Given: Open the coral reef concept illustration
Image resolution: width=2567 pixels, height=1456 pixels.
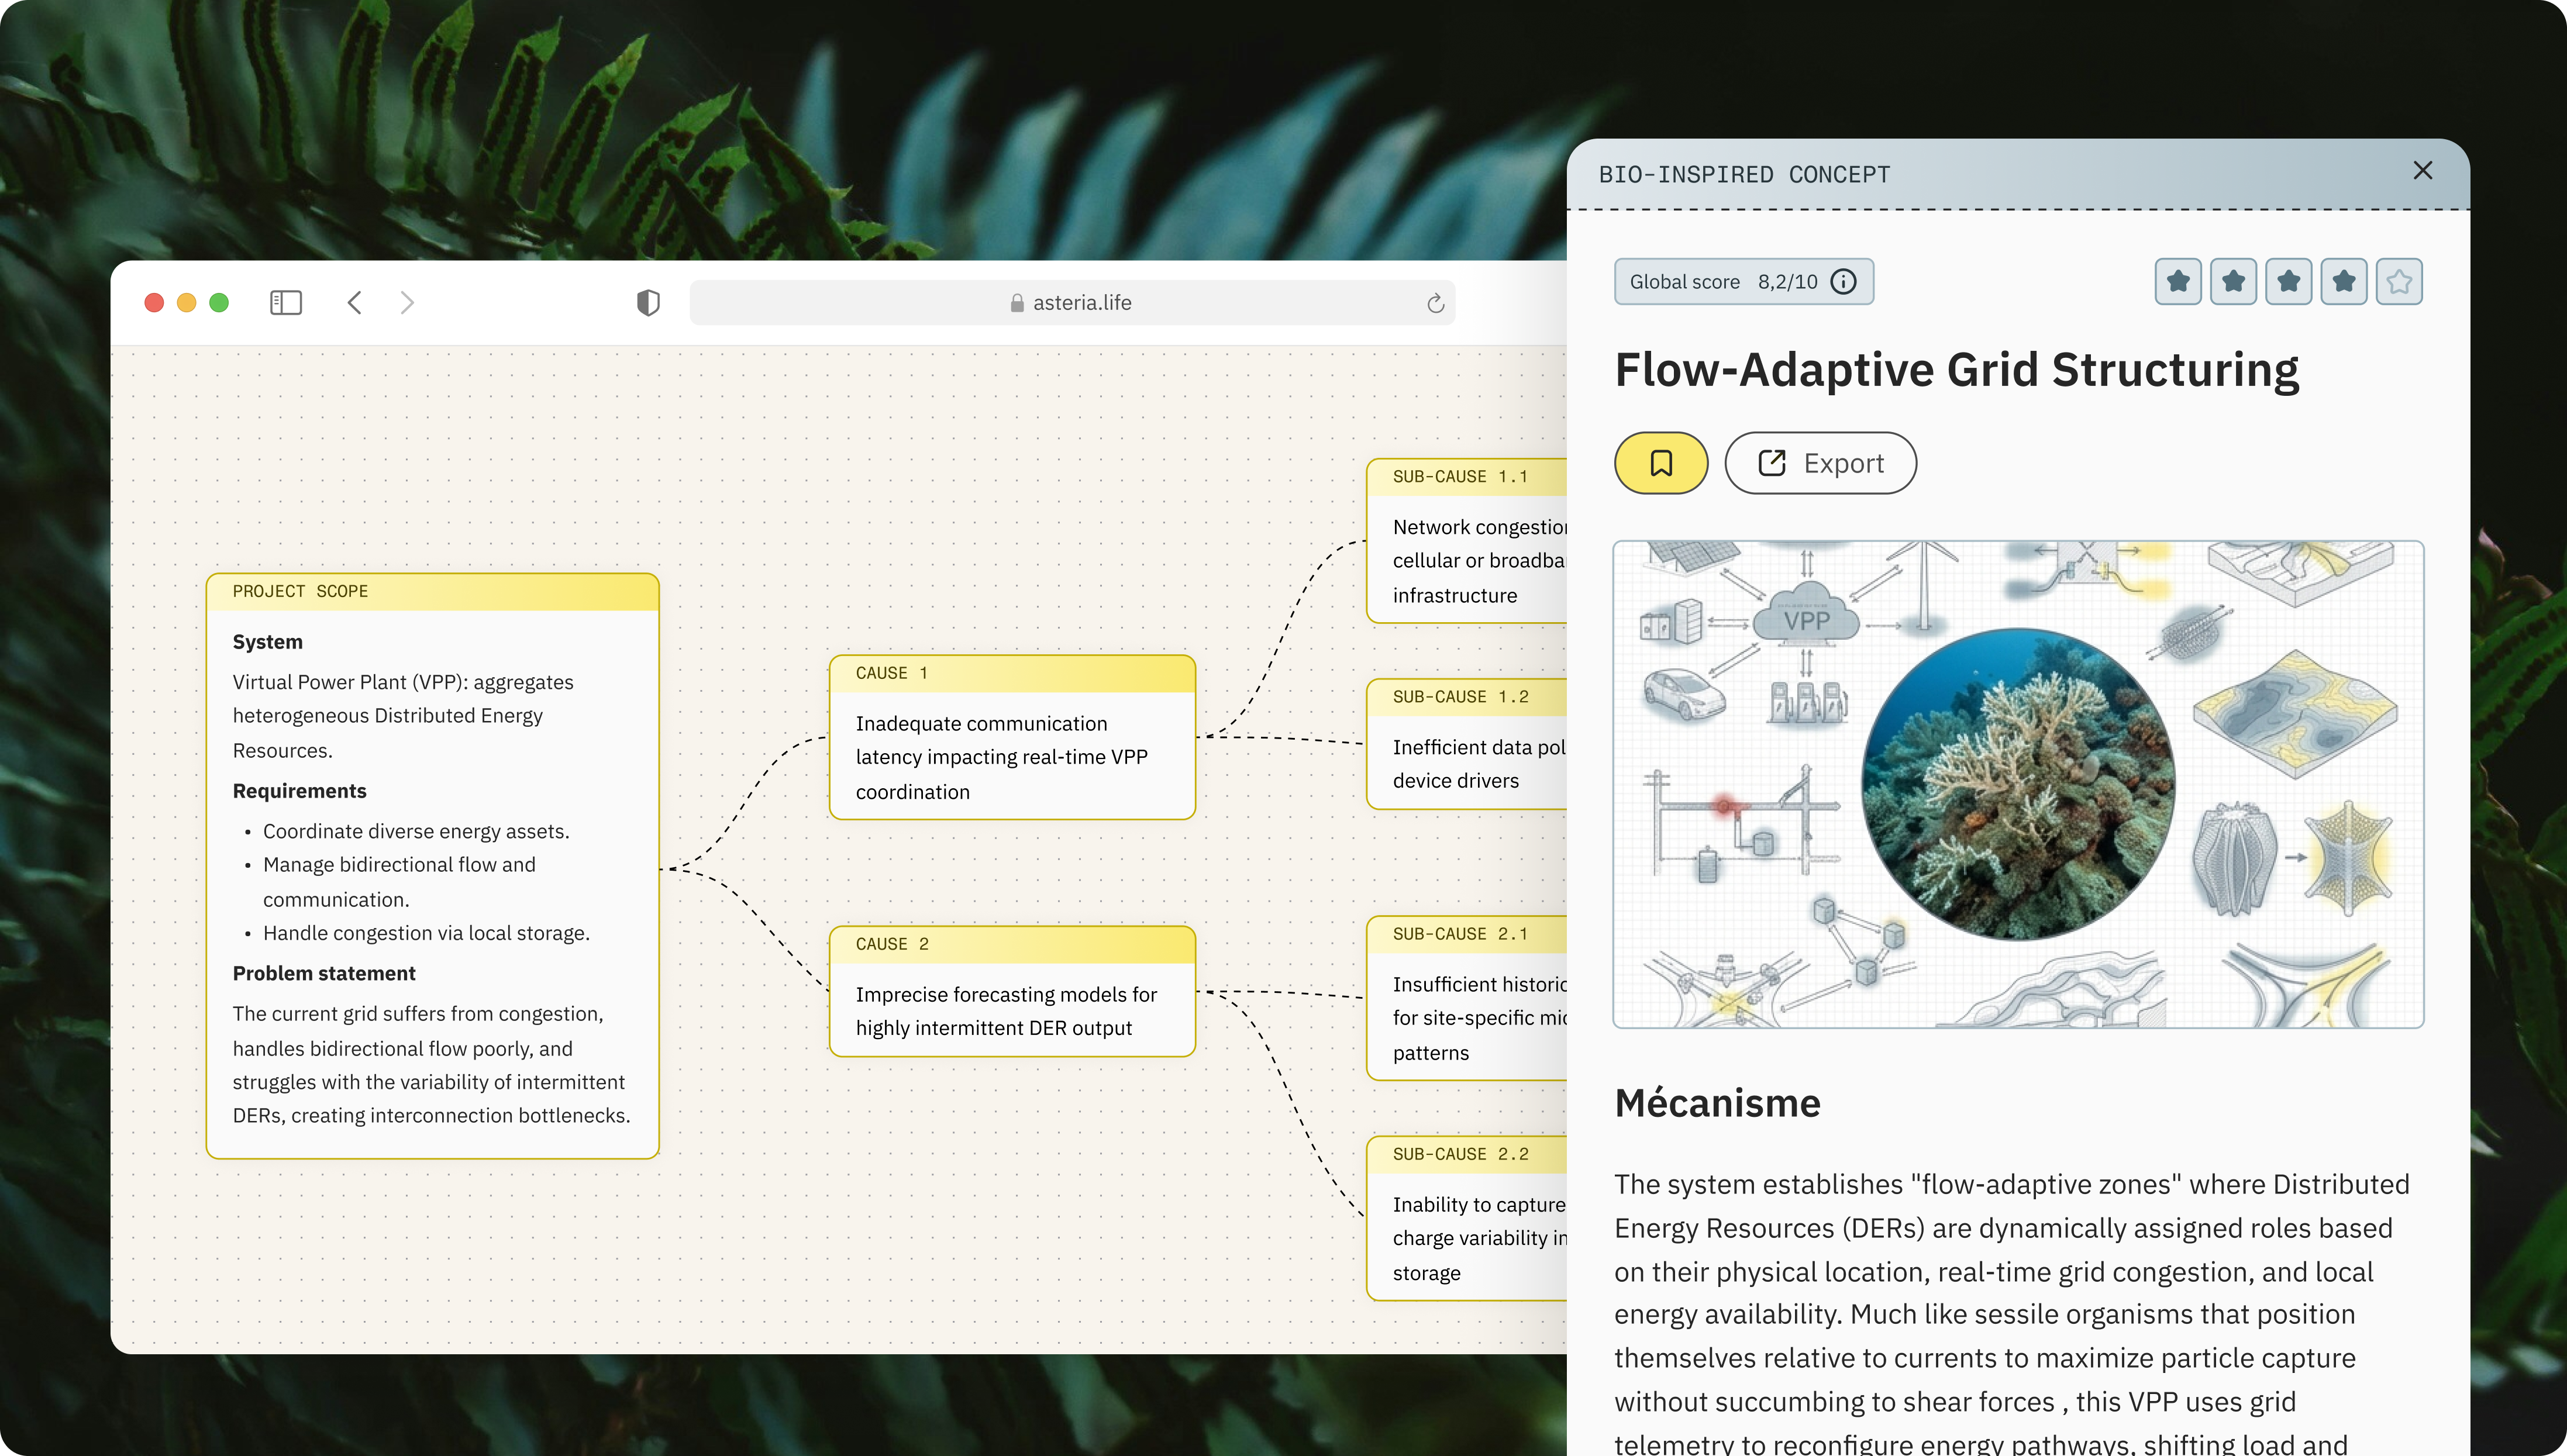Looking at the screenshot, I should (2018, 784).
